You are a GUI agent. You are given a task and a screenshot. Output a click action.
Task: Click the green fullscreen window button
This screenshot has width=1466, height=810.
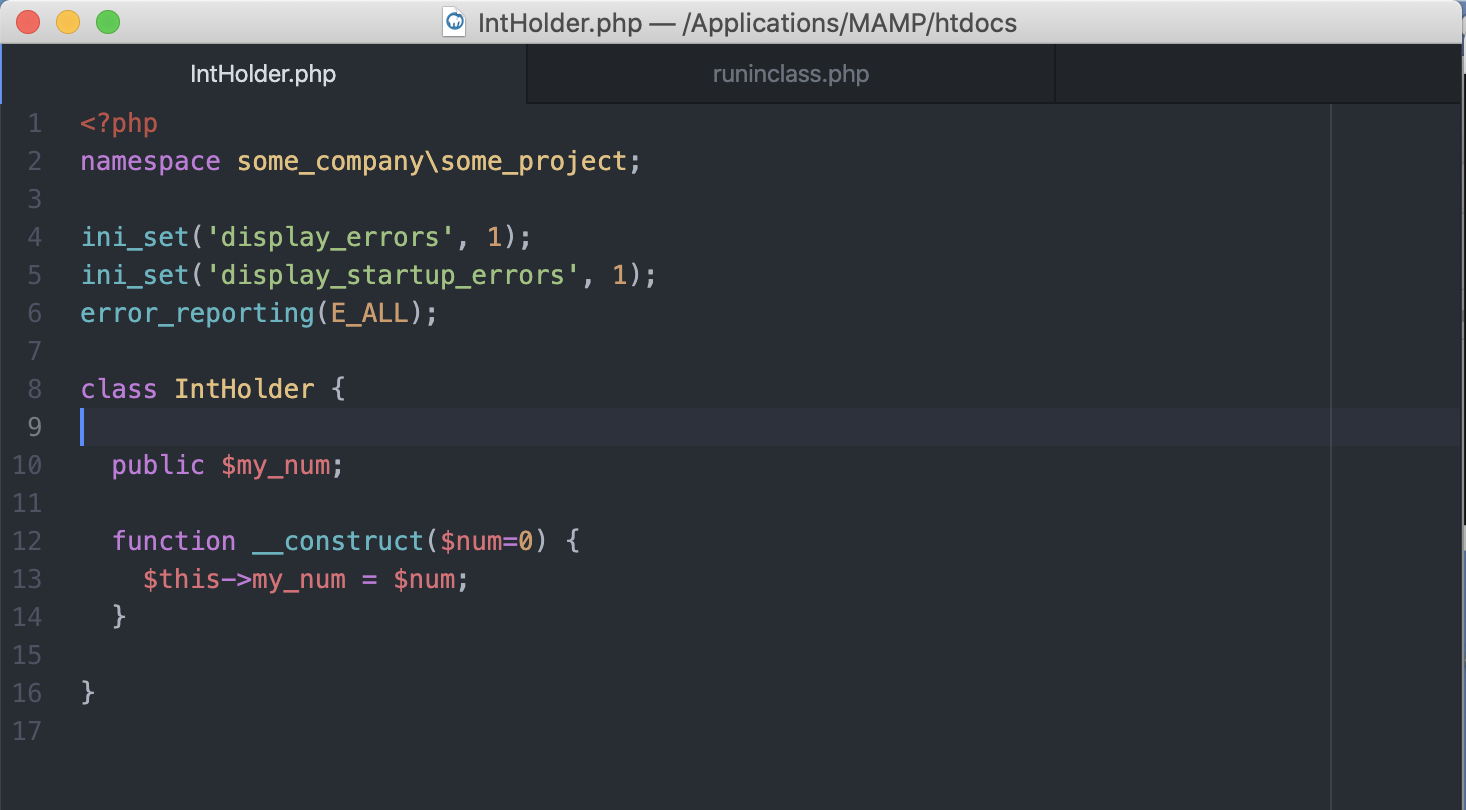pos(107,22)
